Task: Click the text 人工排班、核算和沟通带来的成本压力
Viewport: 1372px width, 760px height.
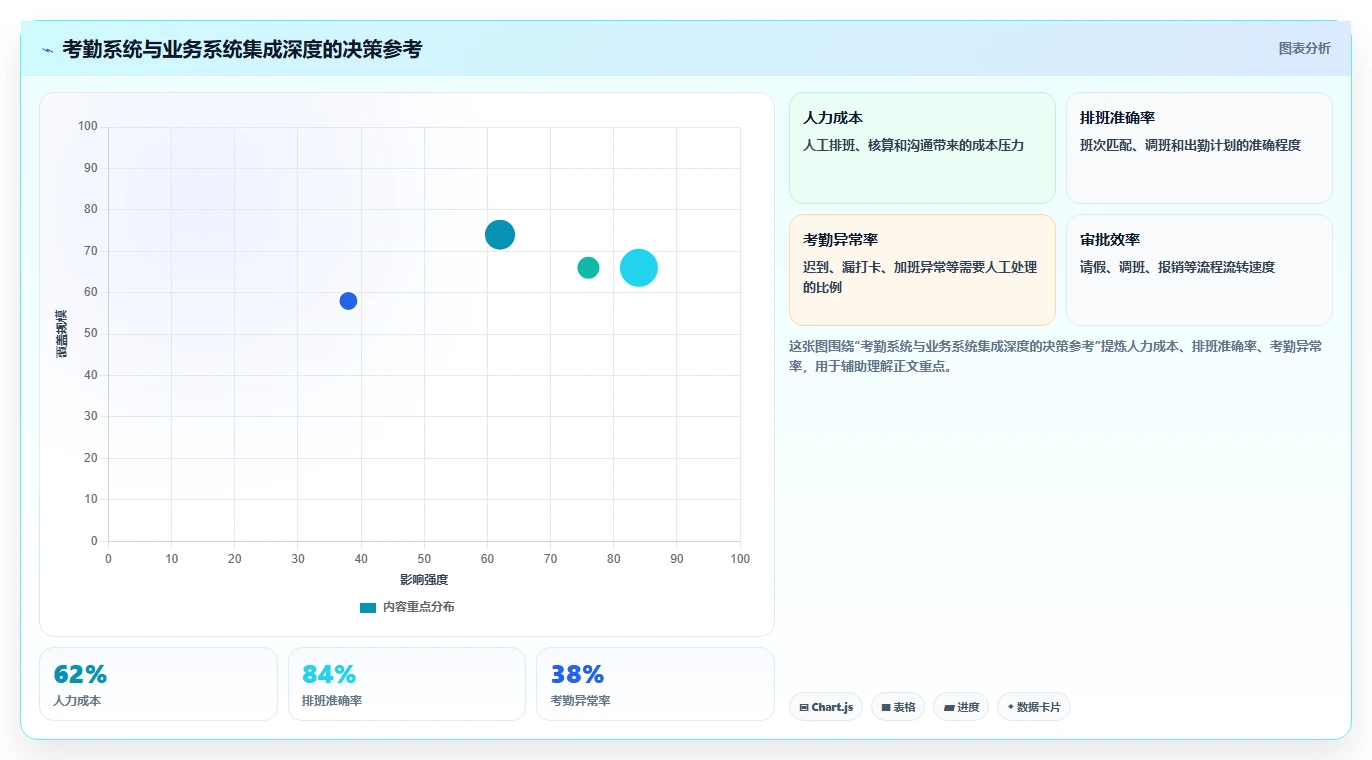Action: (914, 145)
